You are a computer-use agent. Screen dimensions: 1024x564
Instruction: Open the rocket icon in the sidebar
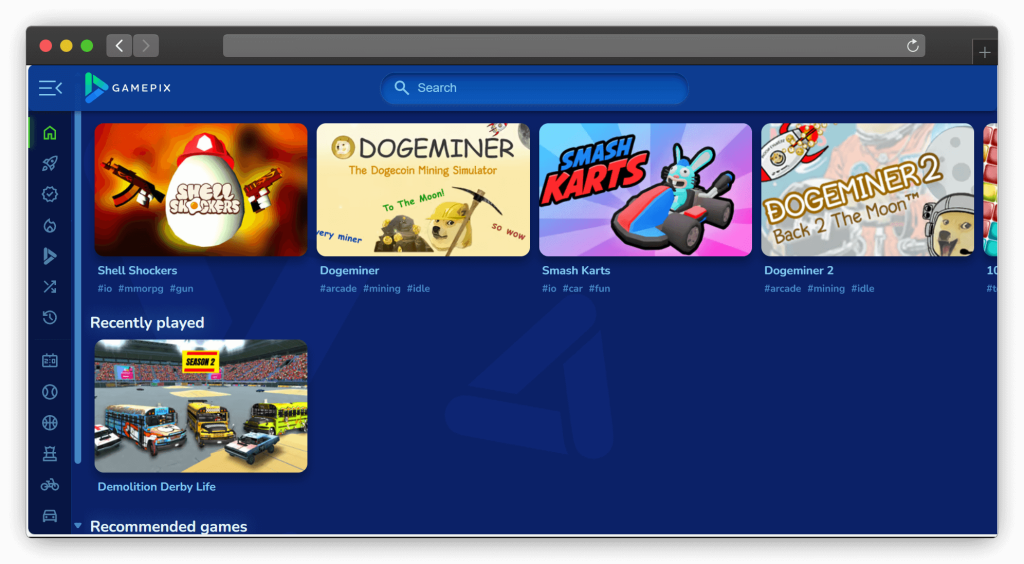tap(50, 164)
